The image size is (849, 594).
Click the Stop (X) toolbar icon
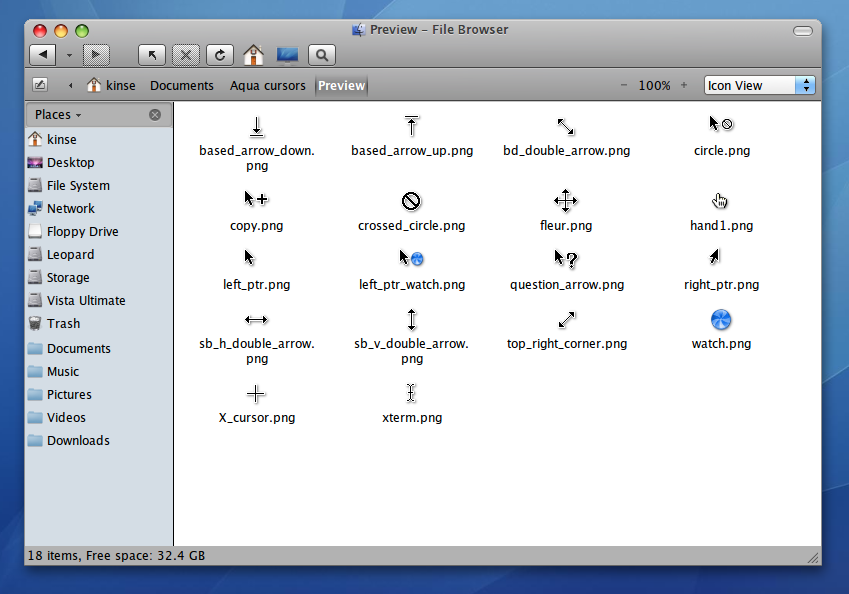(x=185, y=54)
